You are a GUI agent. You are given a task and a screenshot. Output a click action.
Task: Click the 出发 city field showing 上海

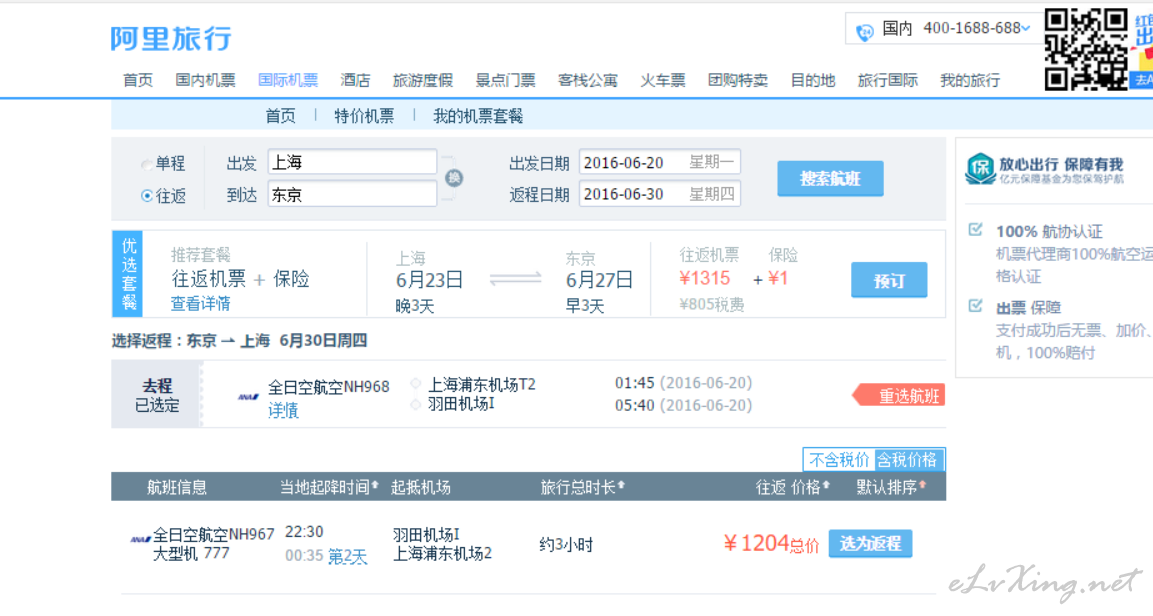(352, 162)
